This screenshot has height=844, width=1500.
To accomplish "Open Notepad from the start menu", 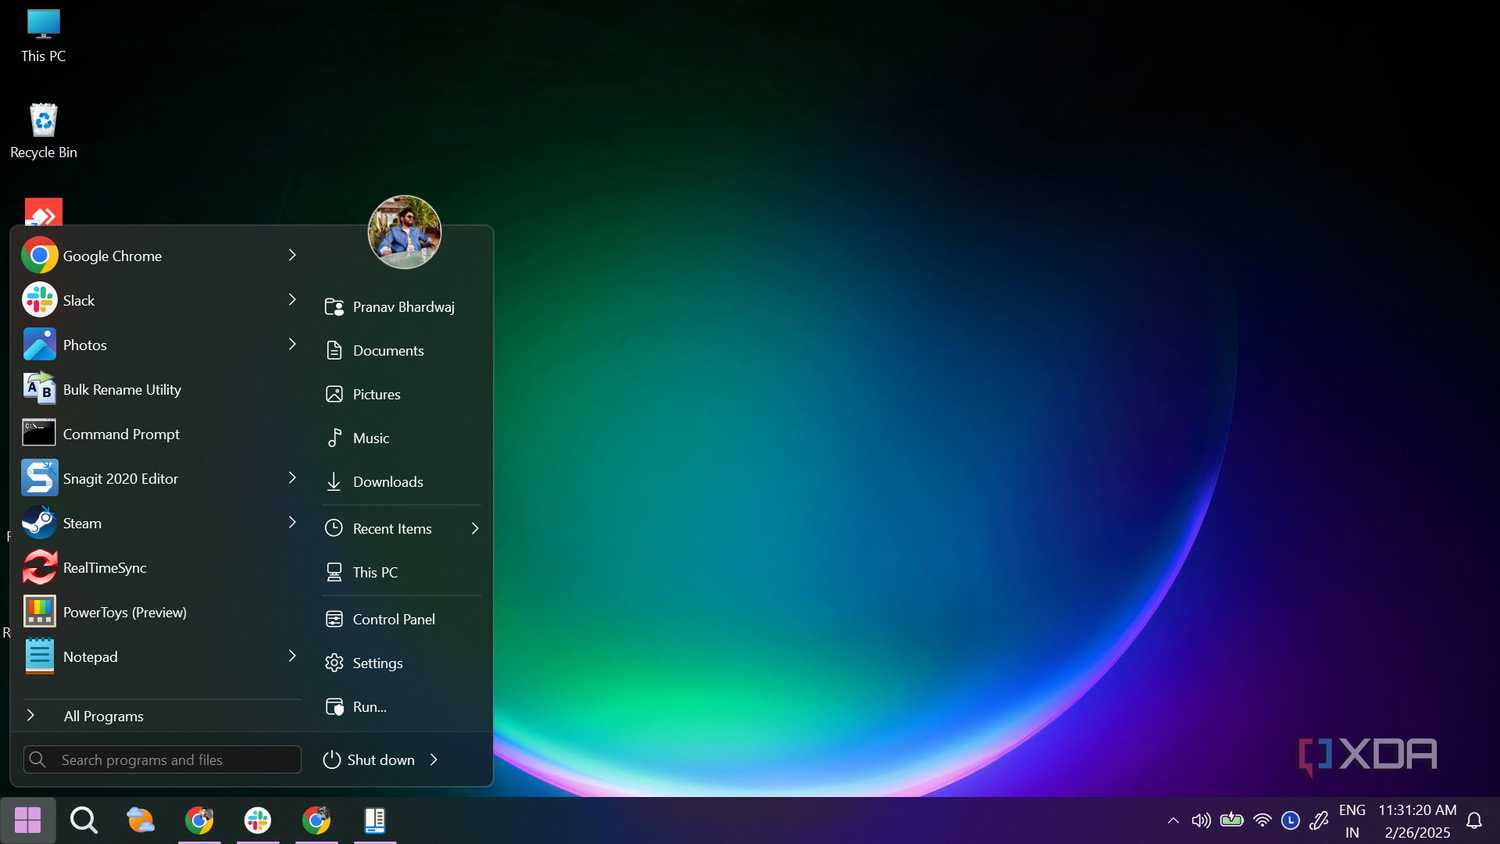I will coord(160,656).
